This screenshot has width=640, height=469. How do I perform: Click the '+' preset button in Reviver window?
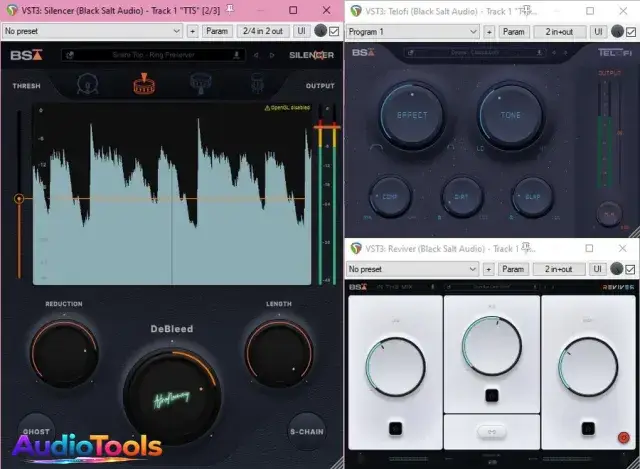(488, 269)
